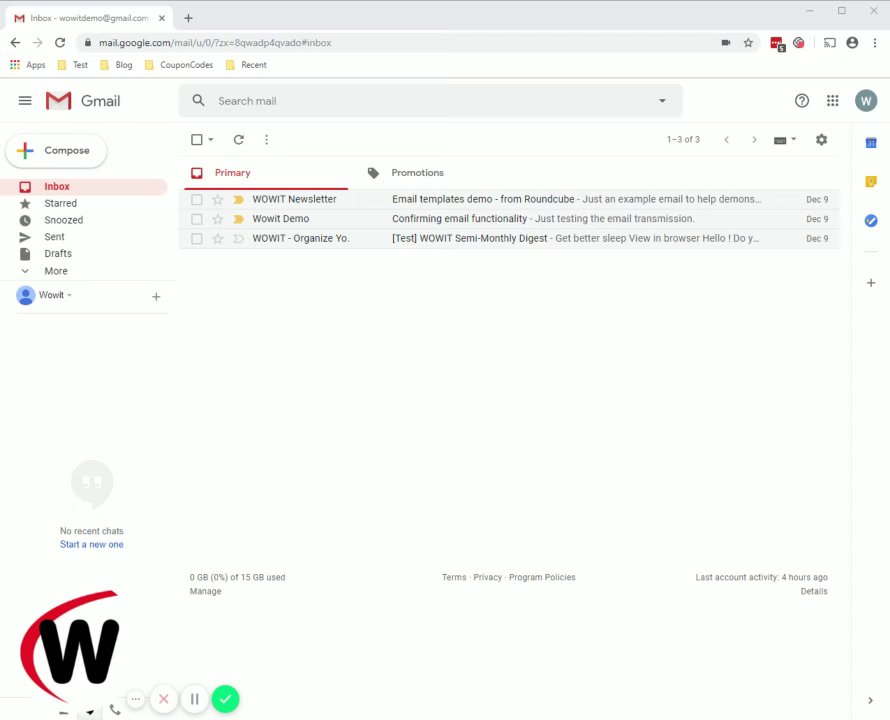Open the input tools keyboard icon

[x=780, y=140]
